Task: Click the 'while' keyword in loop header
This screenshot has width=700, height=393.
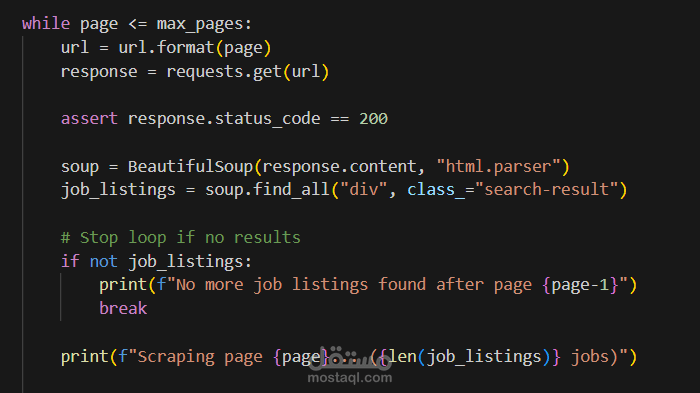Action: (x=46, y=24)
